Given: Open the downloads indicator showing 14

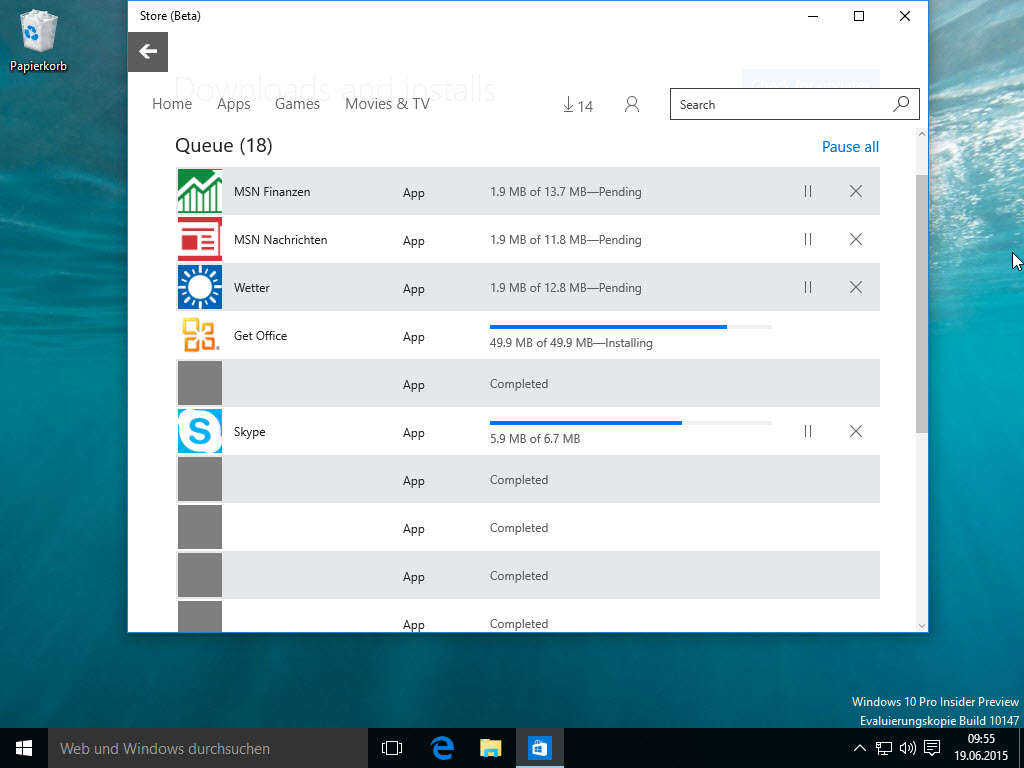Looking at the screenshot, I should (x=578, y=104).
